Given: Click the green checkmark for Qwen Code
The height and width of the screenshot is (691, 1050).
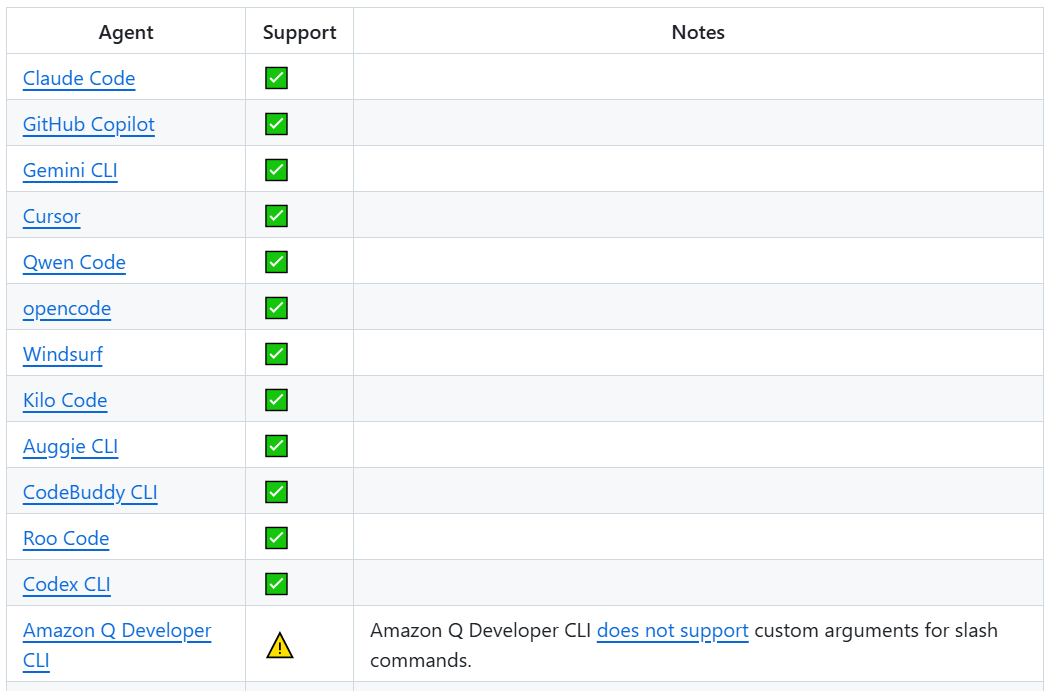Looking at the screenshot, I should [x=276, y=261].
